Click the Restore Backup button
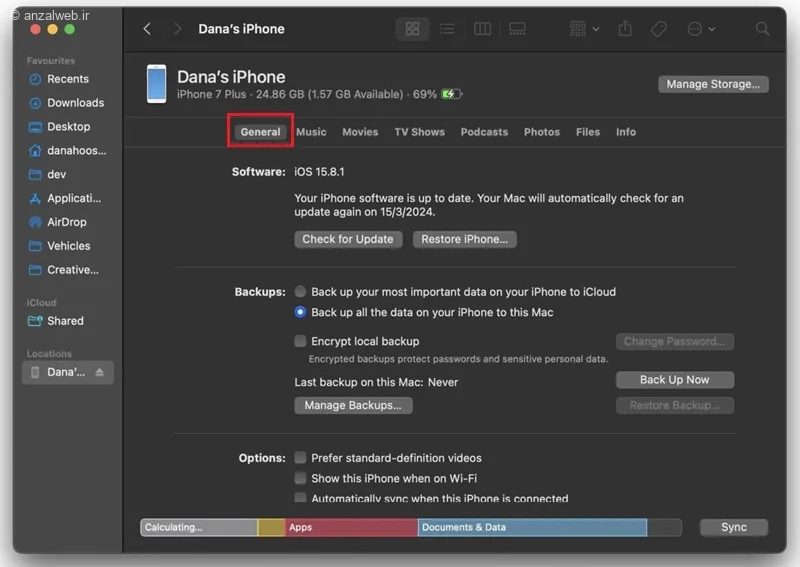This screenshot has width=800, height=567. click(x=674, y=405)
